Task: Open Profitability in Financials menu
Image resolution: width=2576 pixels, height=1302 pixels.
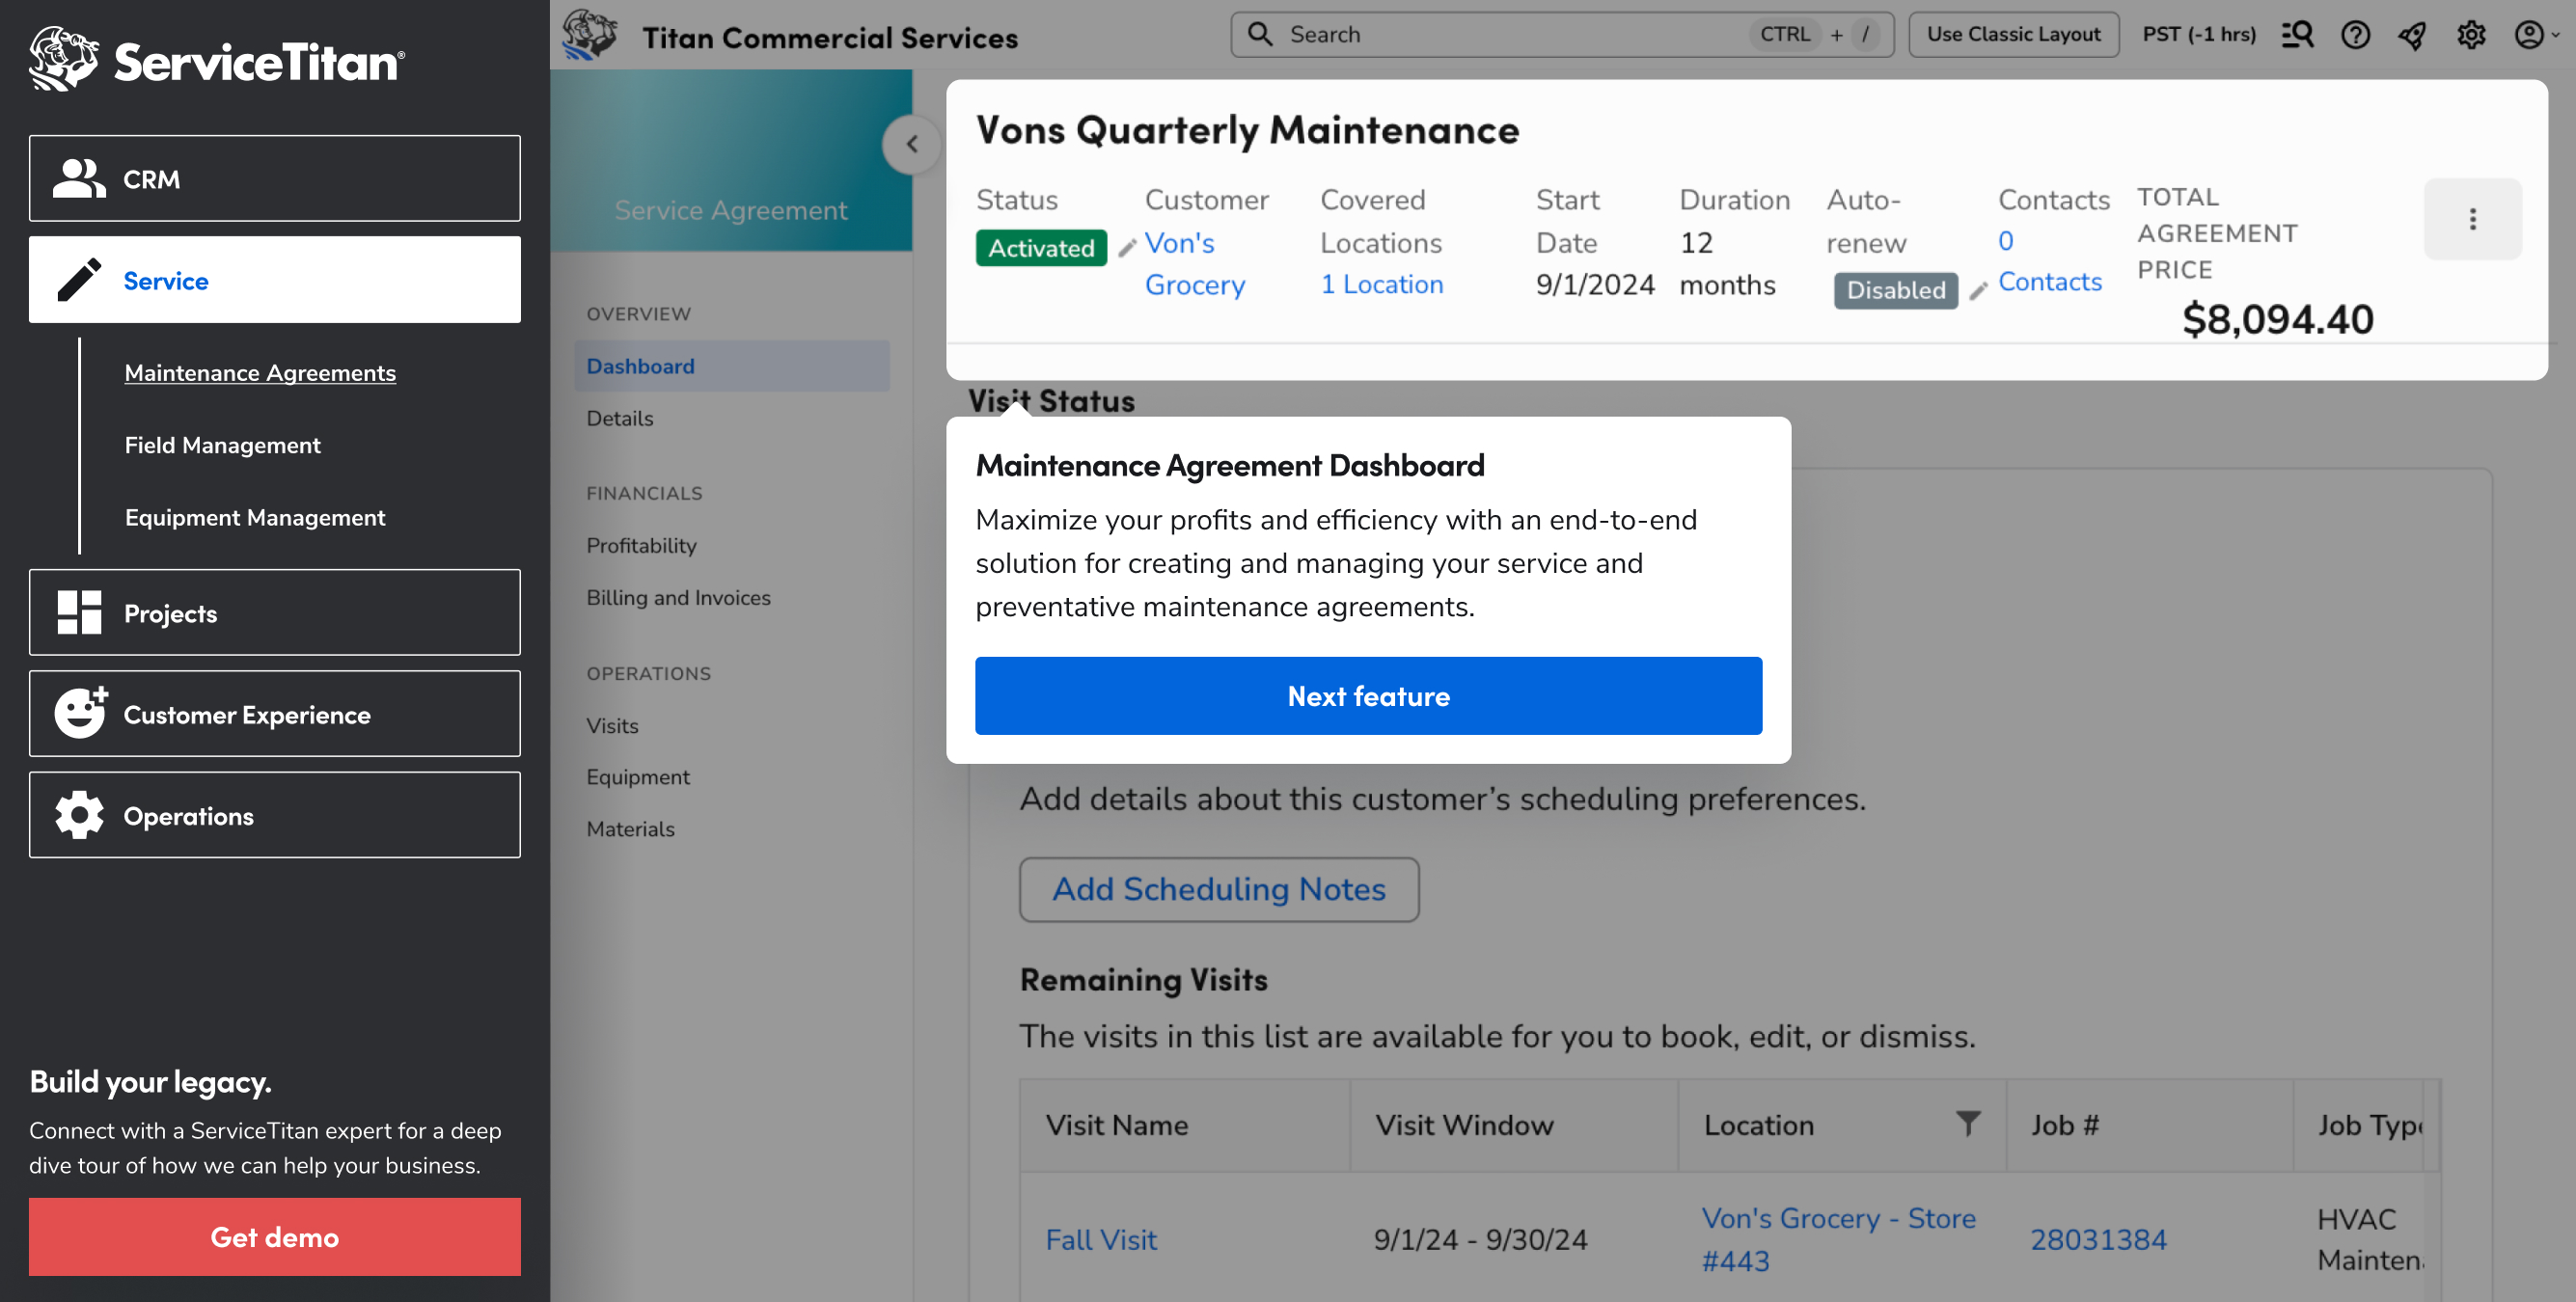Action: click(x=641, y=546)
